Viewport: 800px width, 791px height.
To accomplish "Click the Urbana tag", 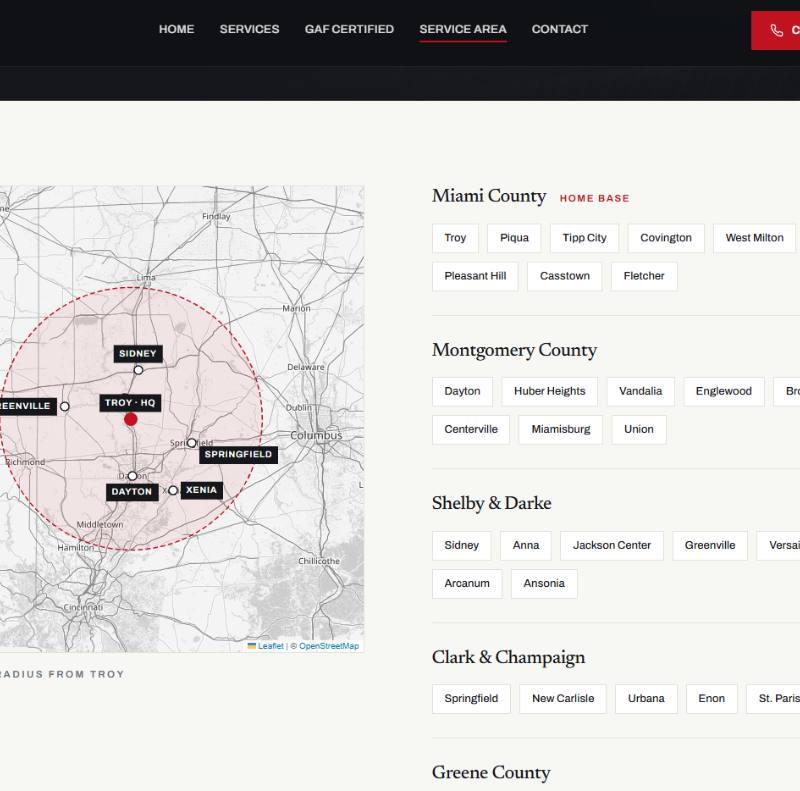I will (646, 699).
